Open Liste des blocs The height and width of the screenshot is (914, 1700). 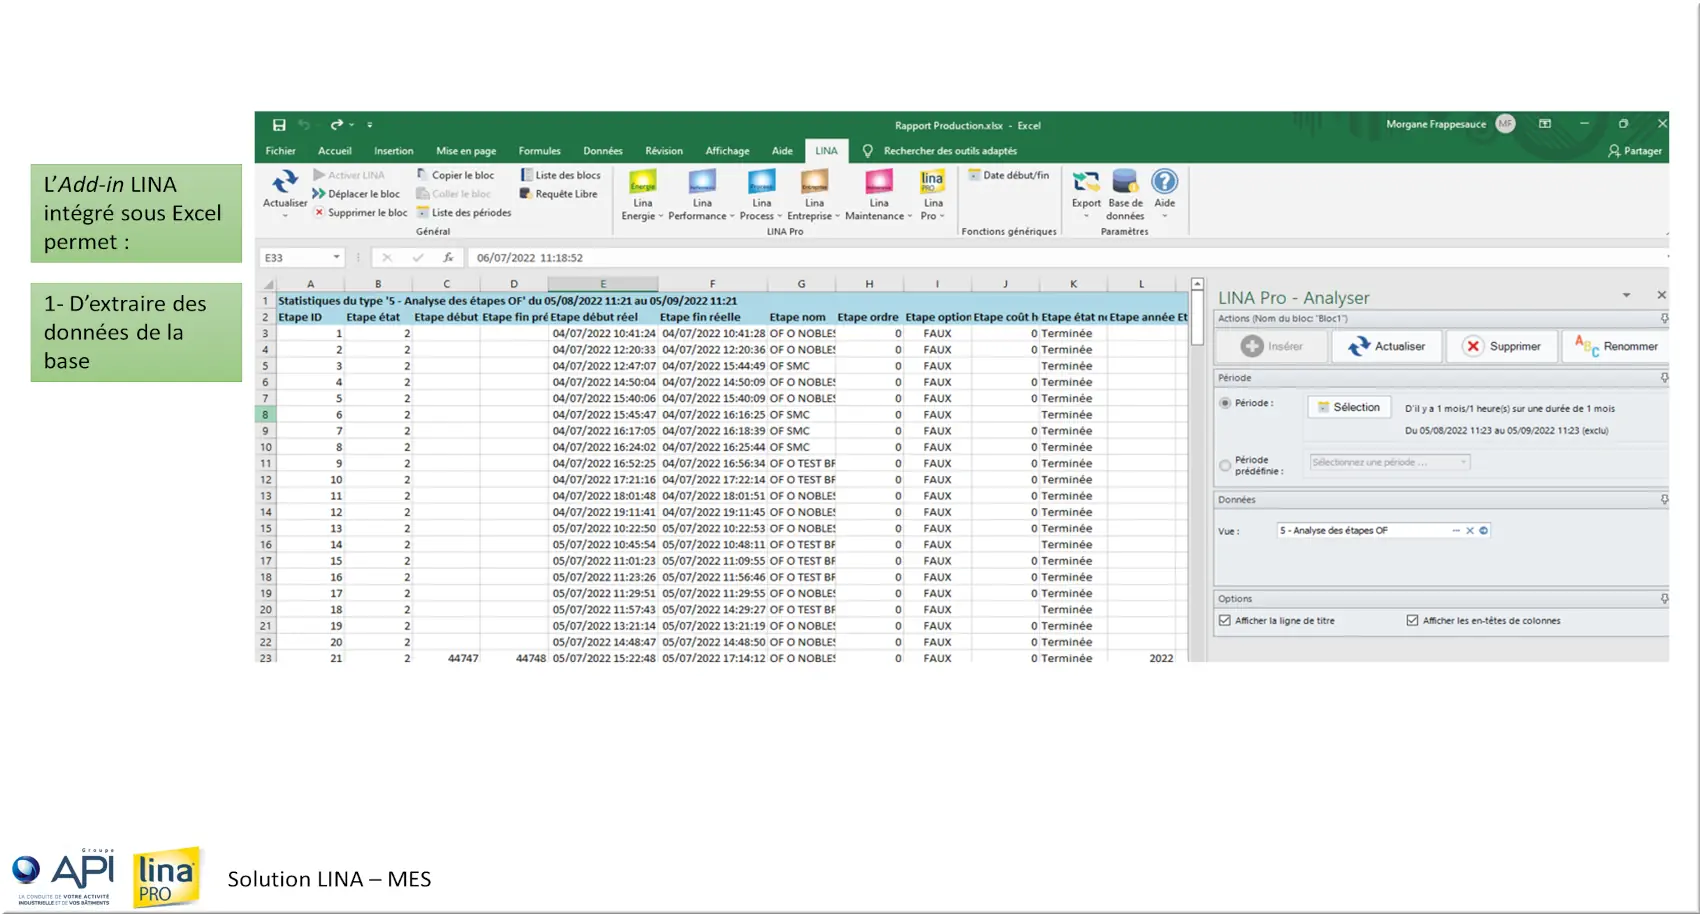click(561, 175)
